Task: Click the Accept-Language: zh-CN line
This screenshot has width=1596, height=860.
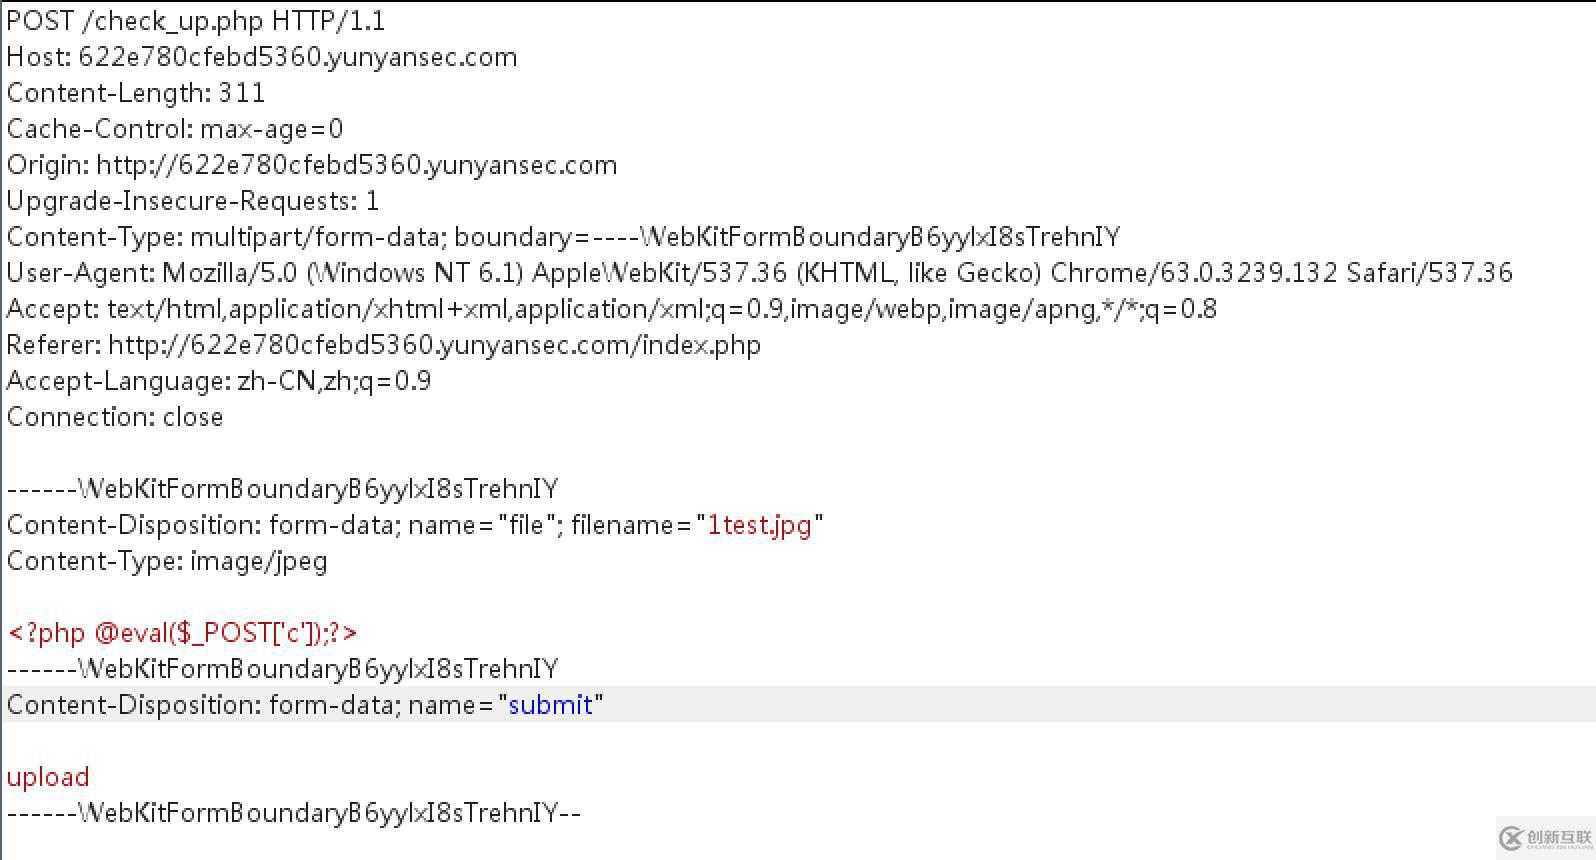Action: (x=219, y=381)
